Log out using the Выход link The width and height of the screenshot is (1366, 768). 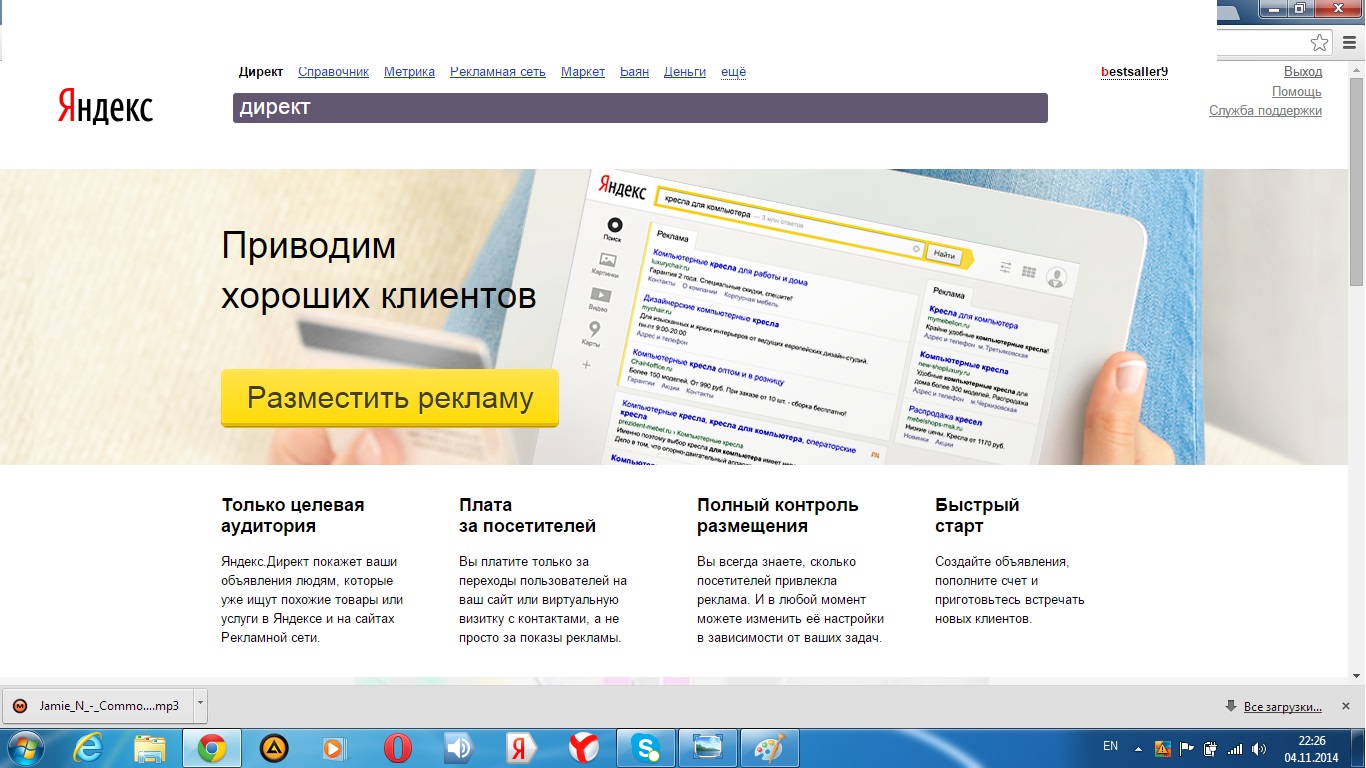1303,72
